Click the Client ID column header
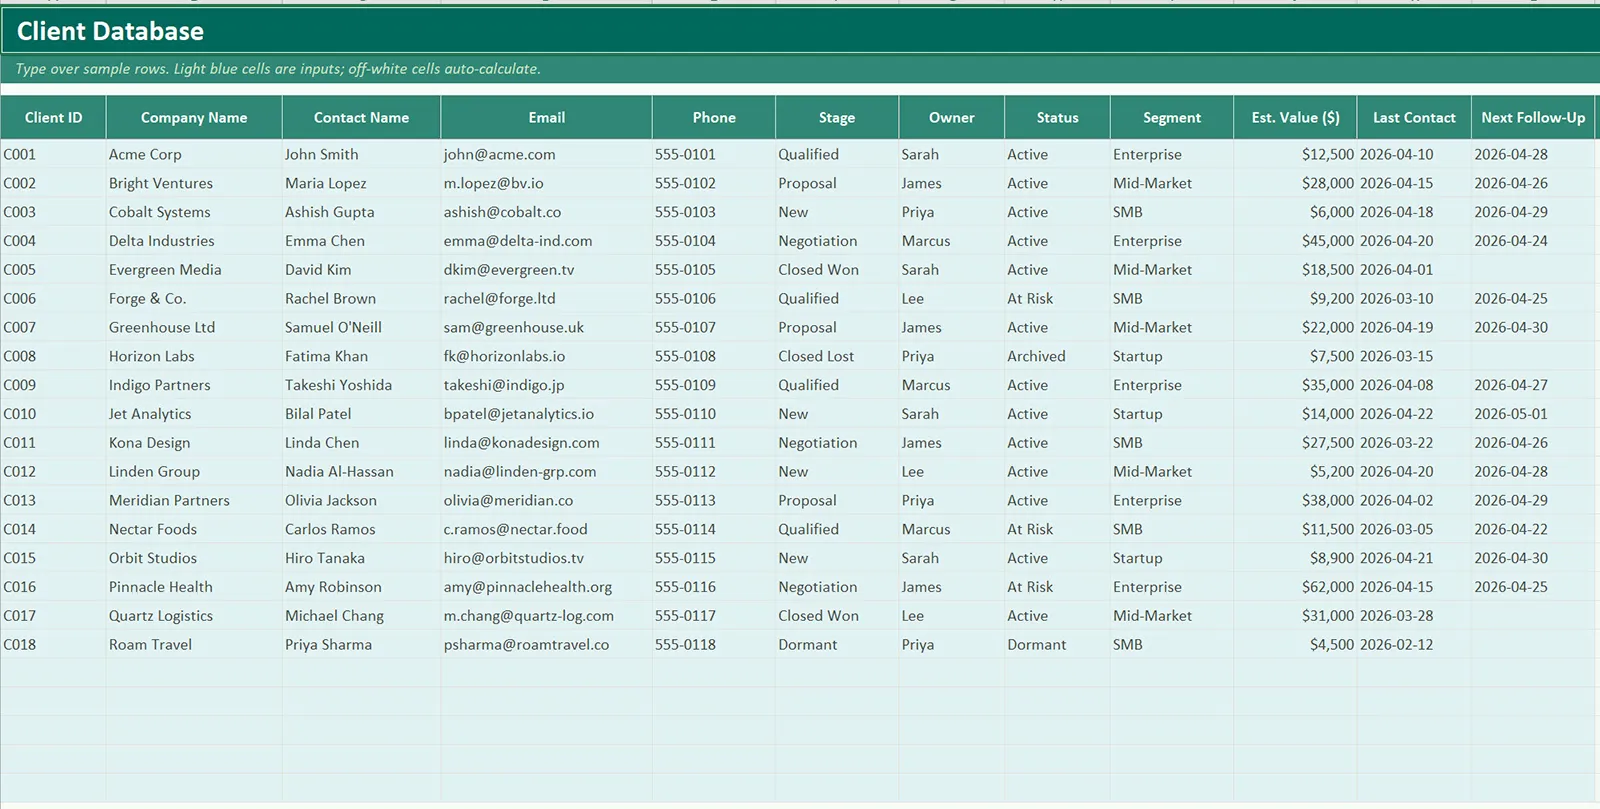This screenshot has height=809, width=1600. pyautogui.click(x=53, y=117)
